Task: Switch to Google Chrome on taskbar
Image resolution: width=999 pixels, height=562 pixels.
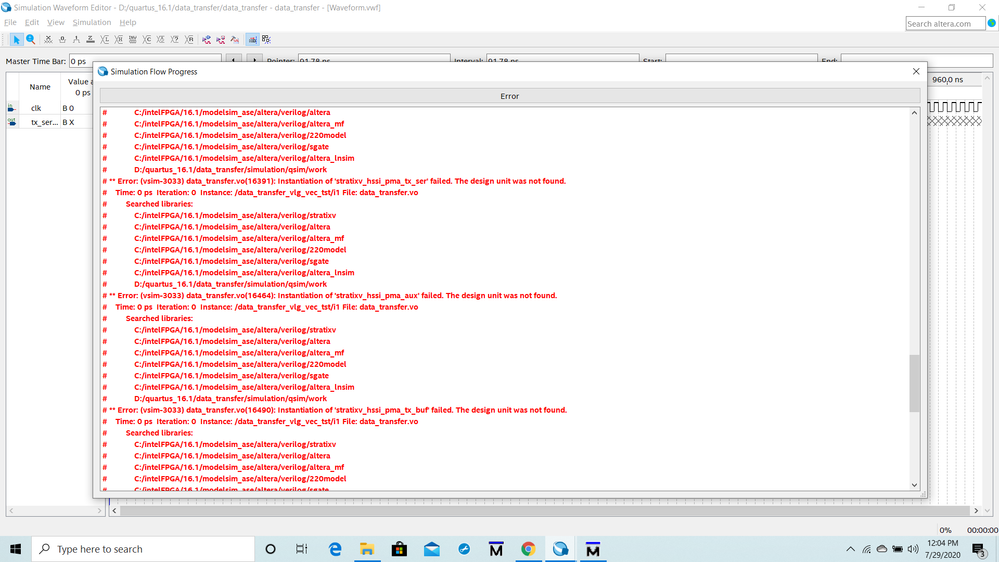Action: 528,549
